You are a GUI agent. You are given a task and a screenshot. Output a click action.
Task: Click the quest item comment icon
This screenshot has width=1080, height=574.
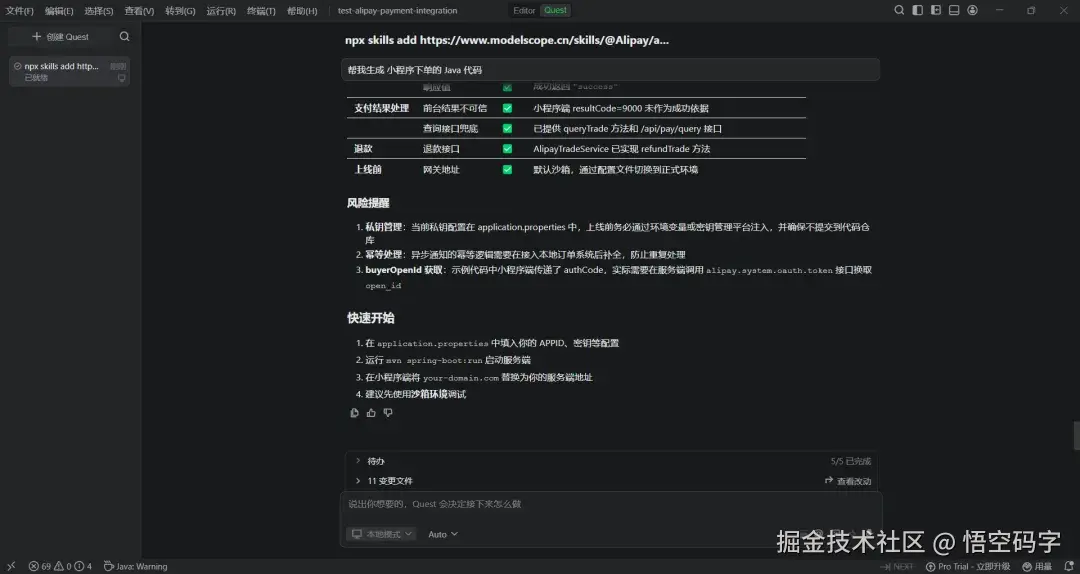(122, 78)
